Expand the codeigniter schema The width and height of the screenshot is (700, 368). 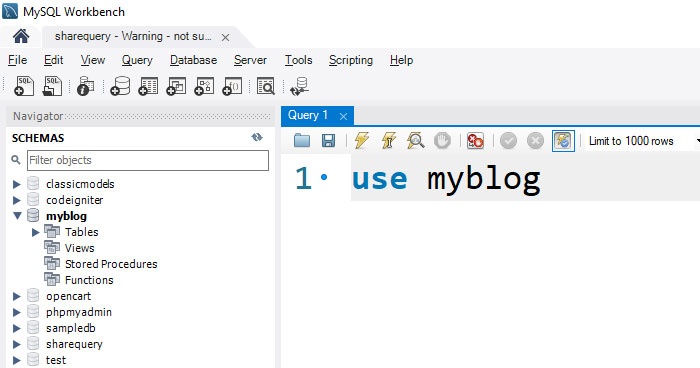pos(17,200)
